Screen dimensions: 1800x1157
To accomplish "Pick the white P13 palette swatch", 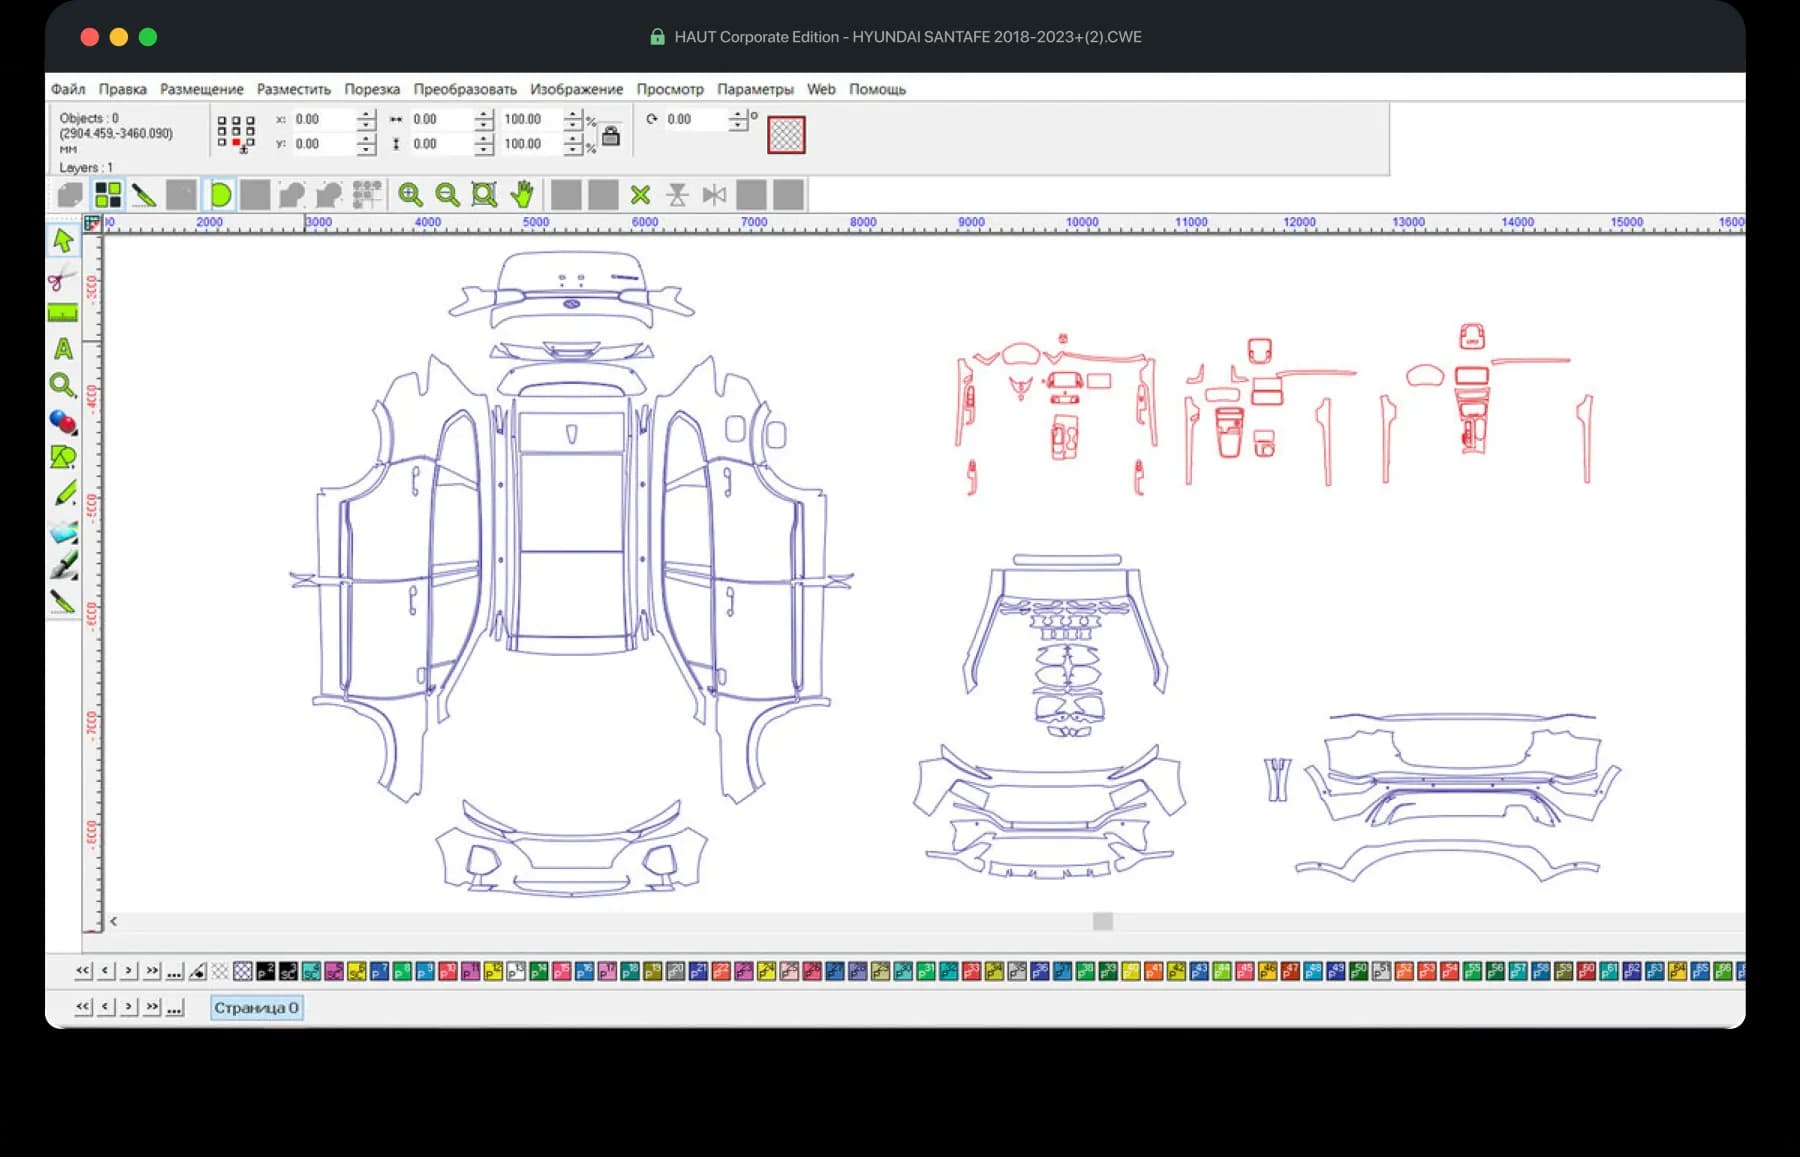I will click(516, 971).
